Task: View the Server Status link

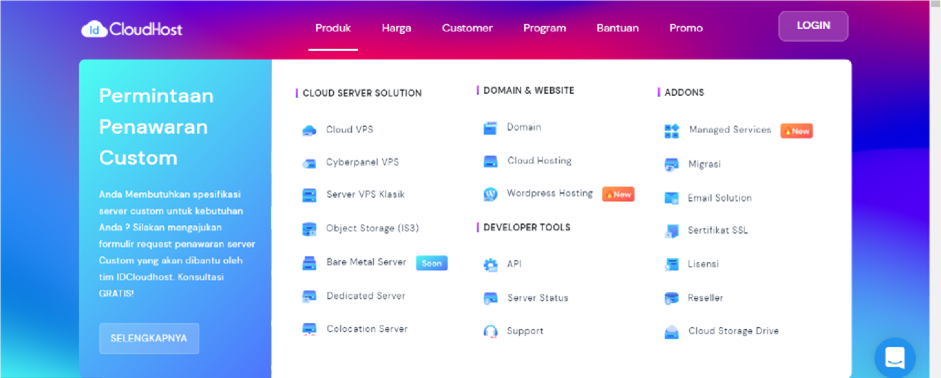Action: click(538, 298)
